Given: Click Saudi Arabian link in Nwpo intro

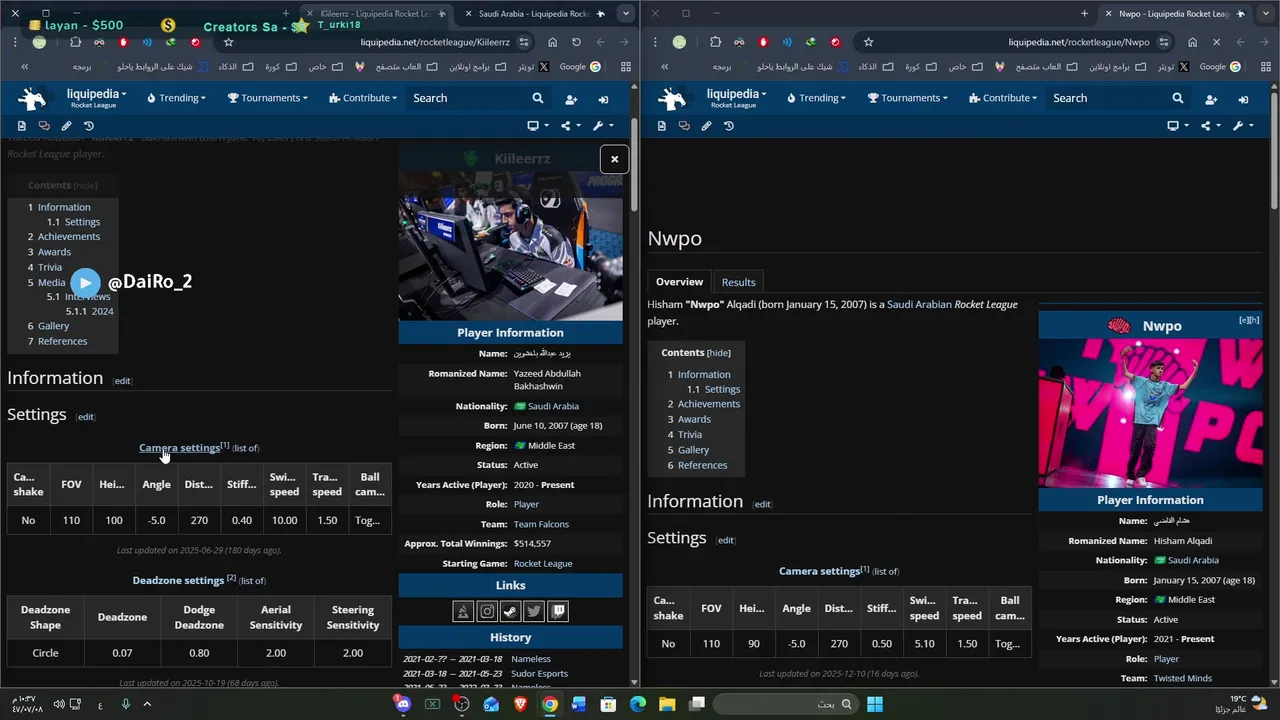Looking at the screenshot, I should 919,305.
